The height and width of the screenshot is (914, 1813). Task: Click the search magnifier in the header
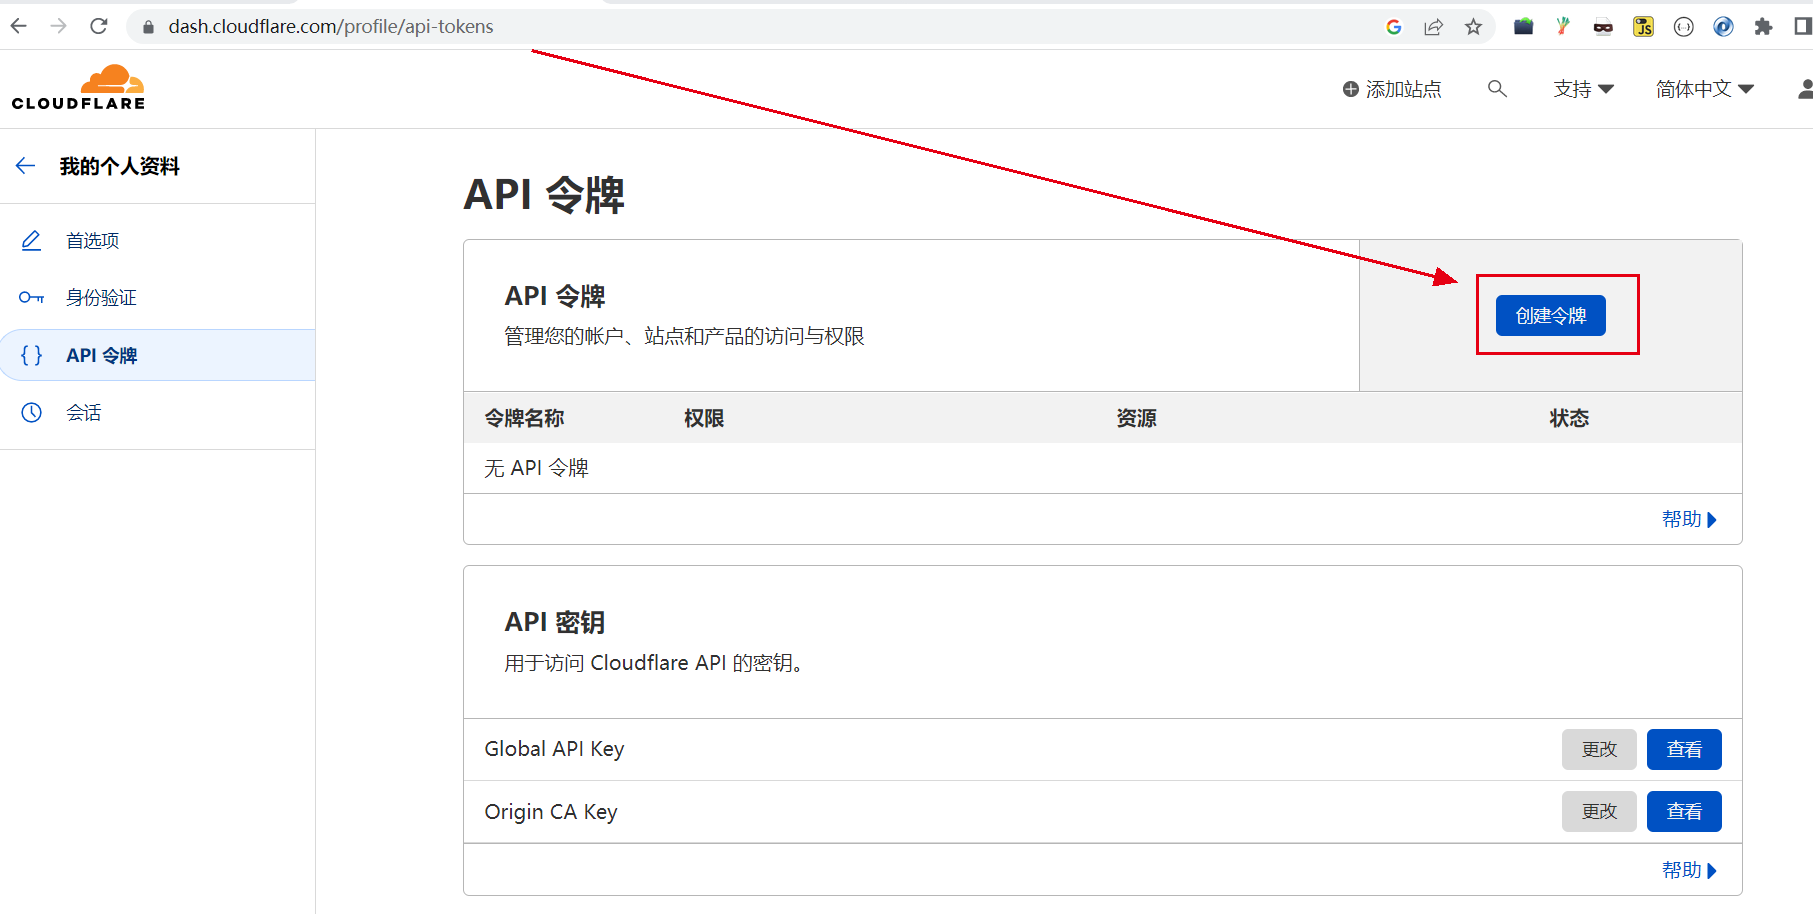[x=1497, y=89]
